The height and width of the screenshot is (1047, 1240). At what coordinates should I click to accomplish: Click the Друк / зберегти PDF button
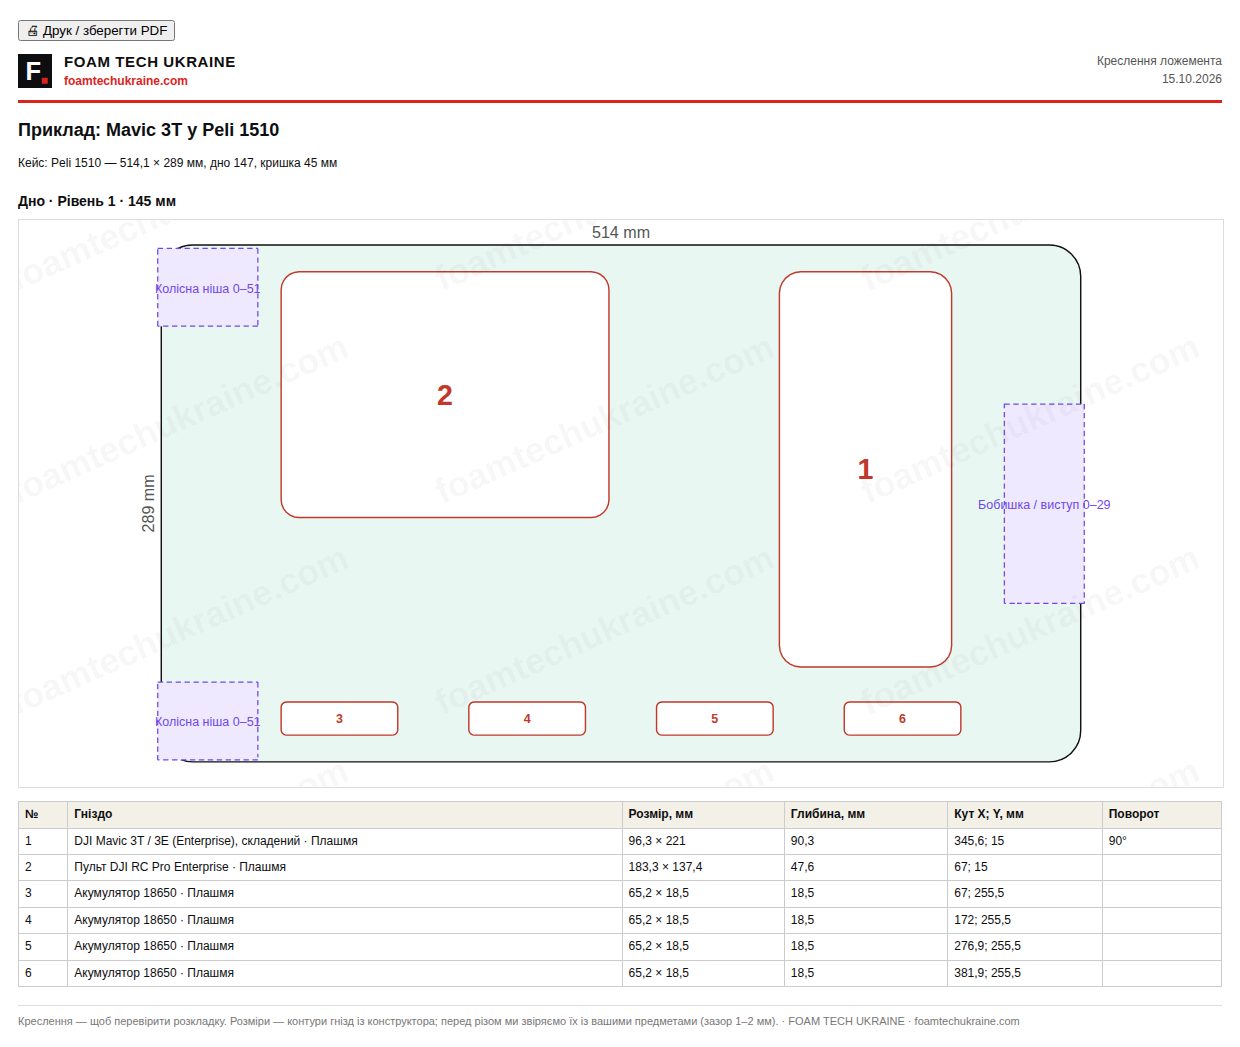point(96,31)
